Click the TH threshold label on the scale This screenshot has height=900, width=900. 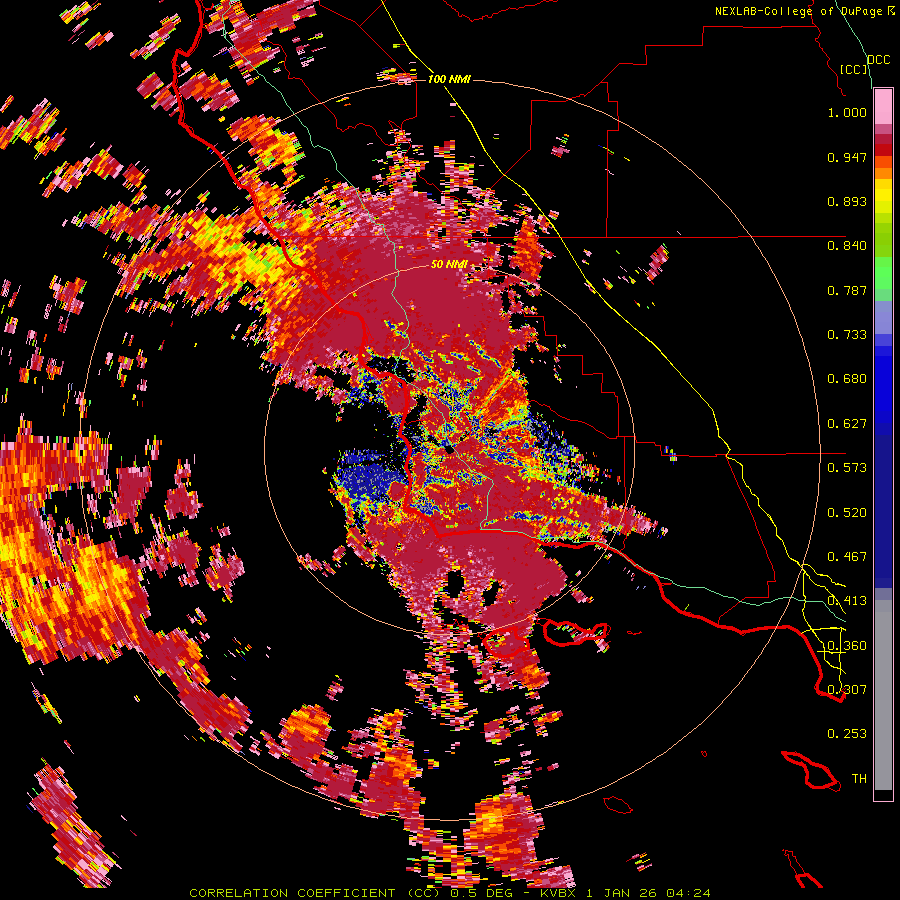coord(859,779)
